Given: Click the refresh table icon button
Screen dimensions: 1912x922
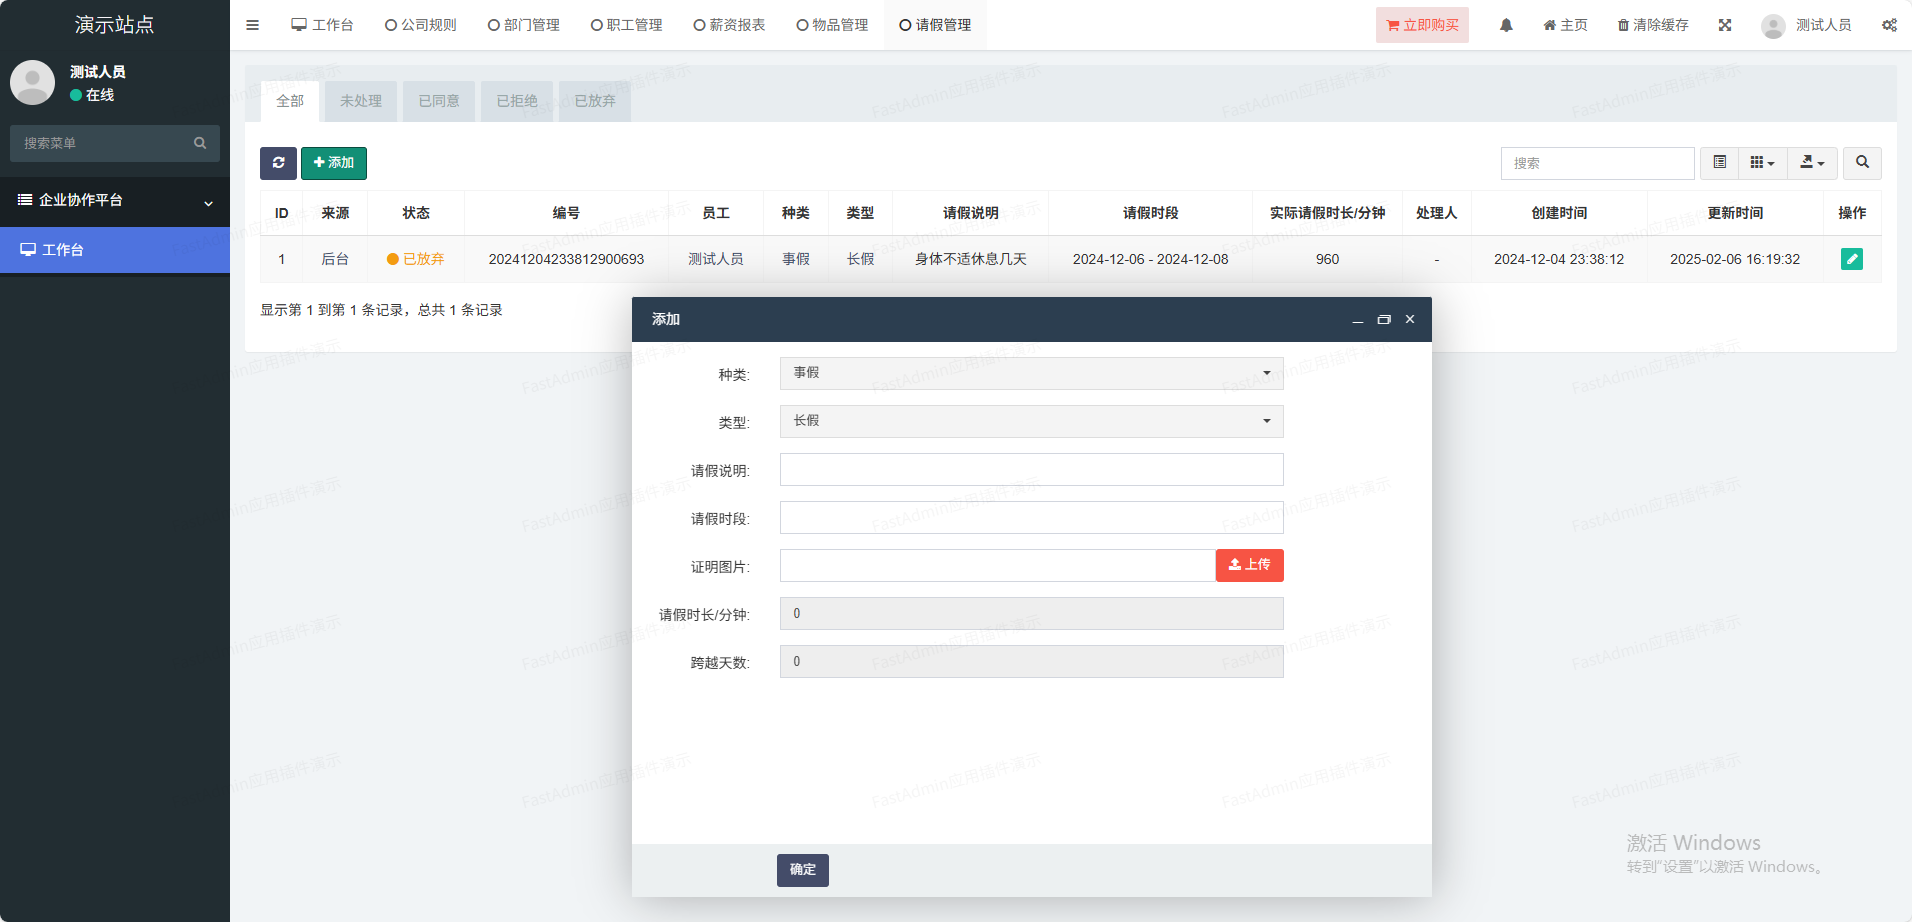Looking at the screenshot, I should pyautogui.click(x=278, y=163).
